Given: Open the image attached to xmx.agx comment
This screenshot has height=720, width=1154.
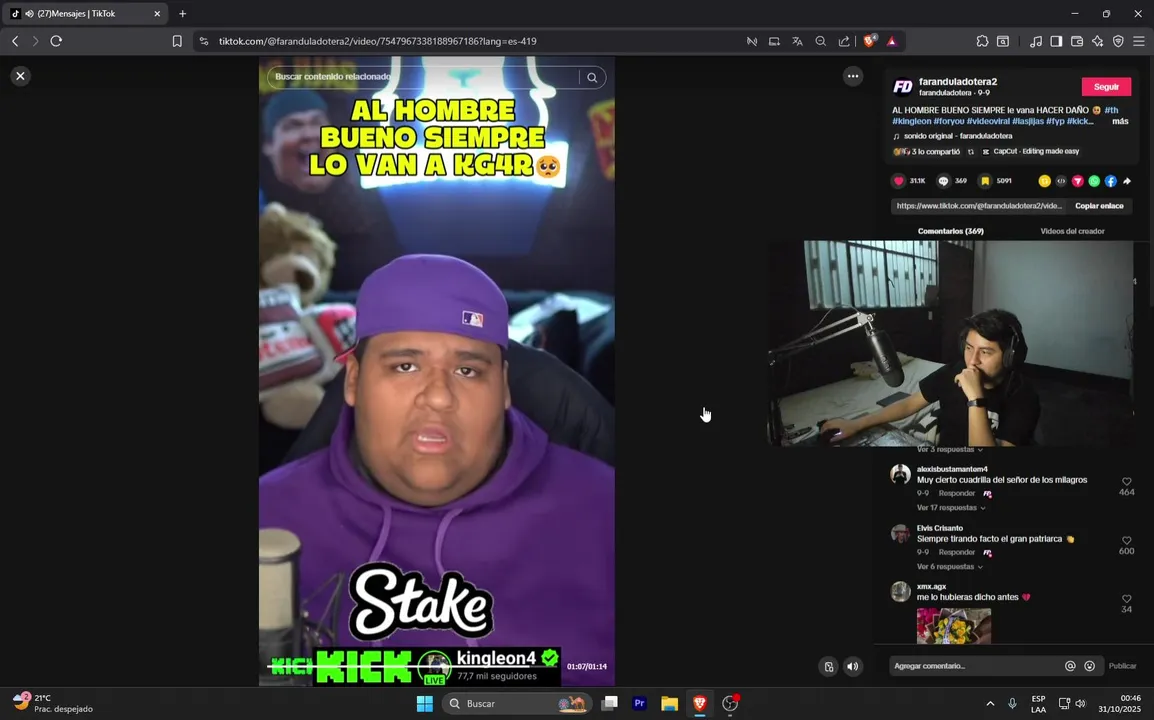Looking at the screenshot, I should [954, 626].
